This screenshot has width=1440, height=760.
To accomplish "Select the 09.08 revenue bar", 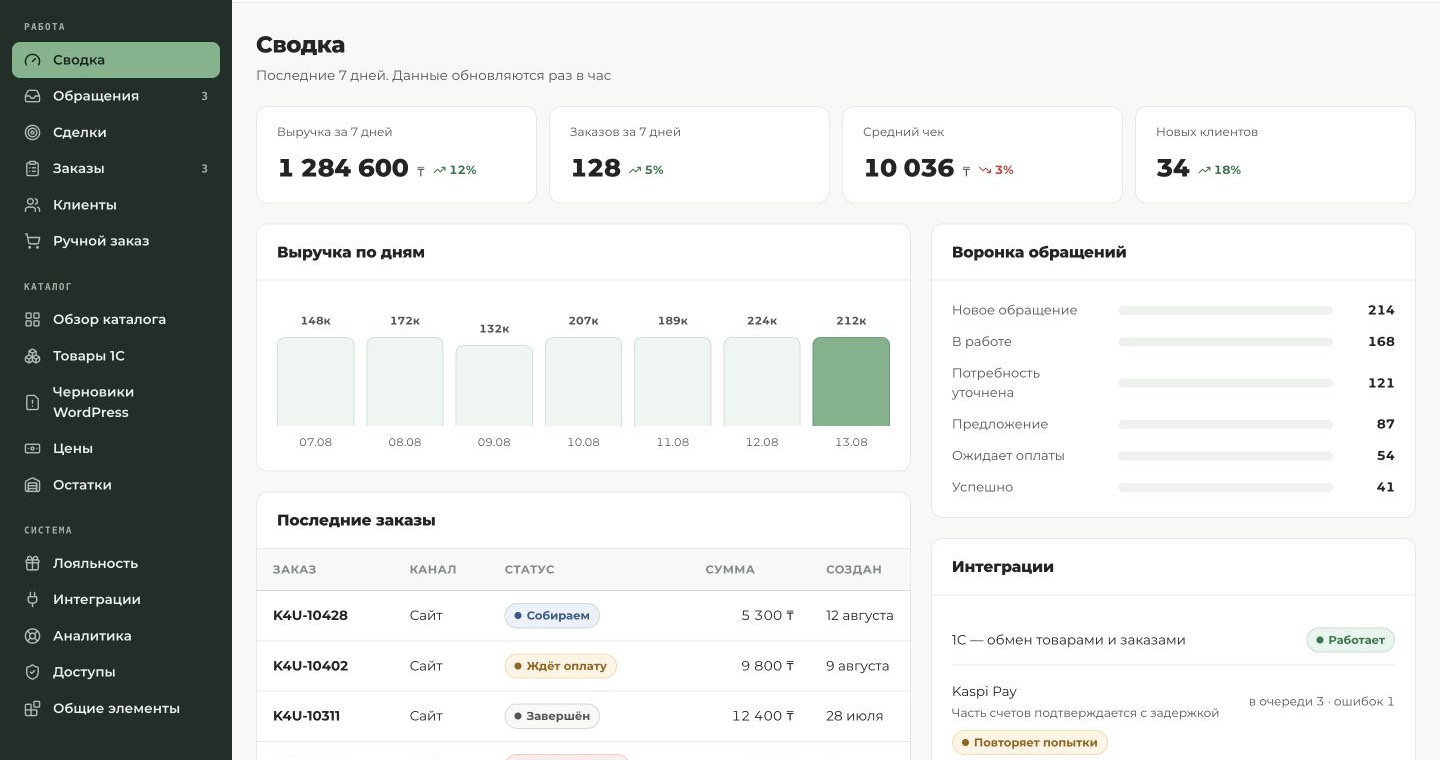I will tap(494, 386).
